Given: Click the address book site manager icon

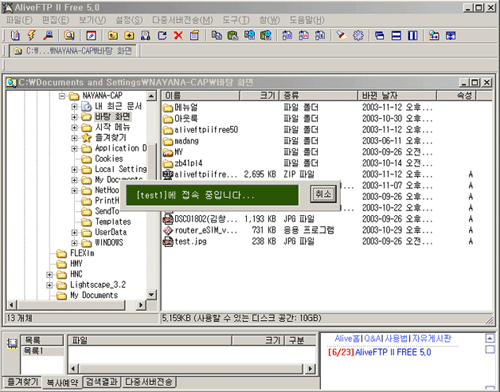Looking at the screenshot, I should coord(15,35).
